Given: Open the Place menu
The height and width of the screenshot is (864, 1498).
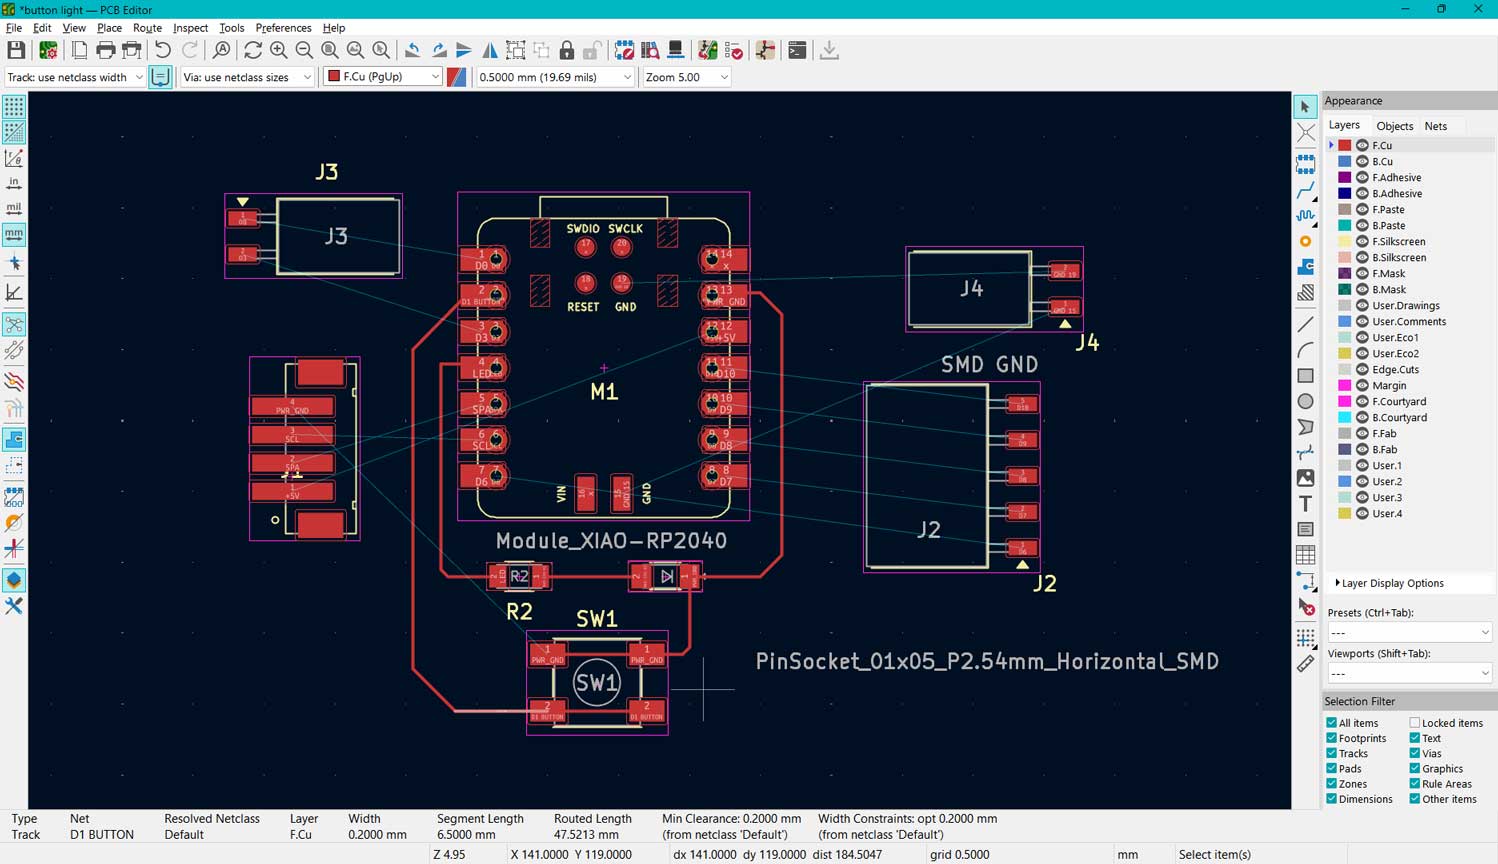Looking at the screenshot, I should [109, 28].
